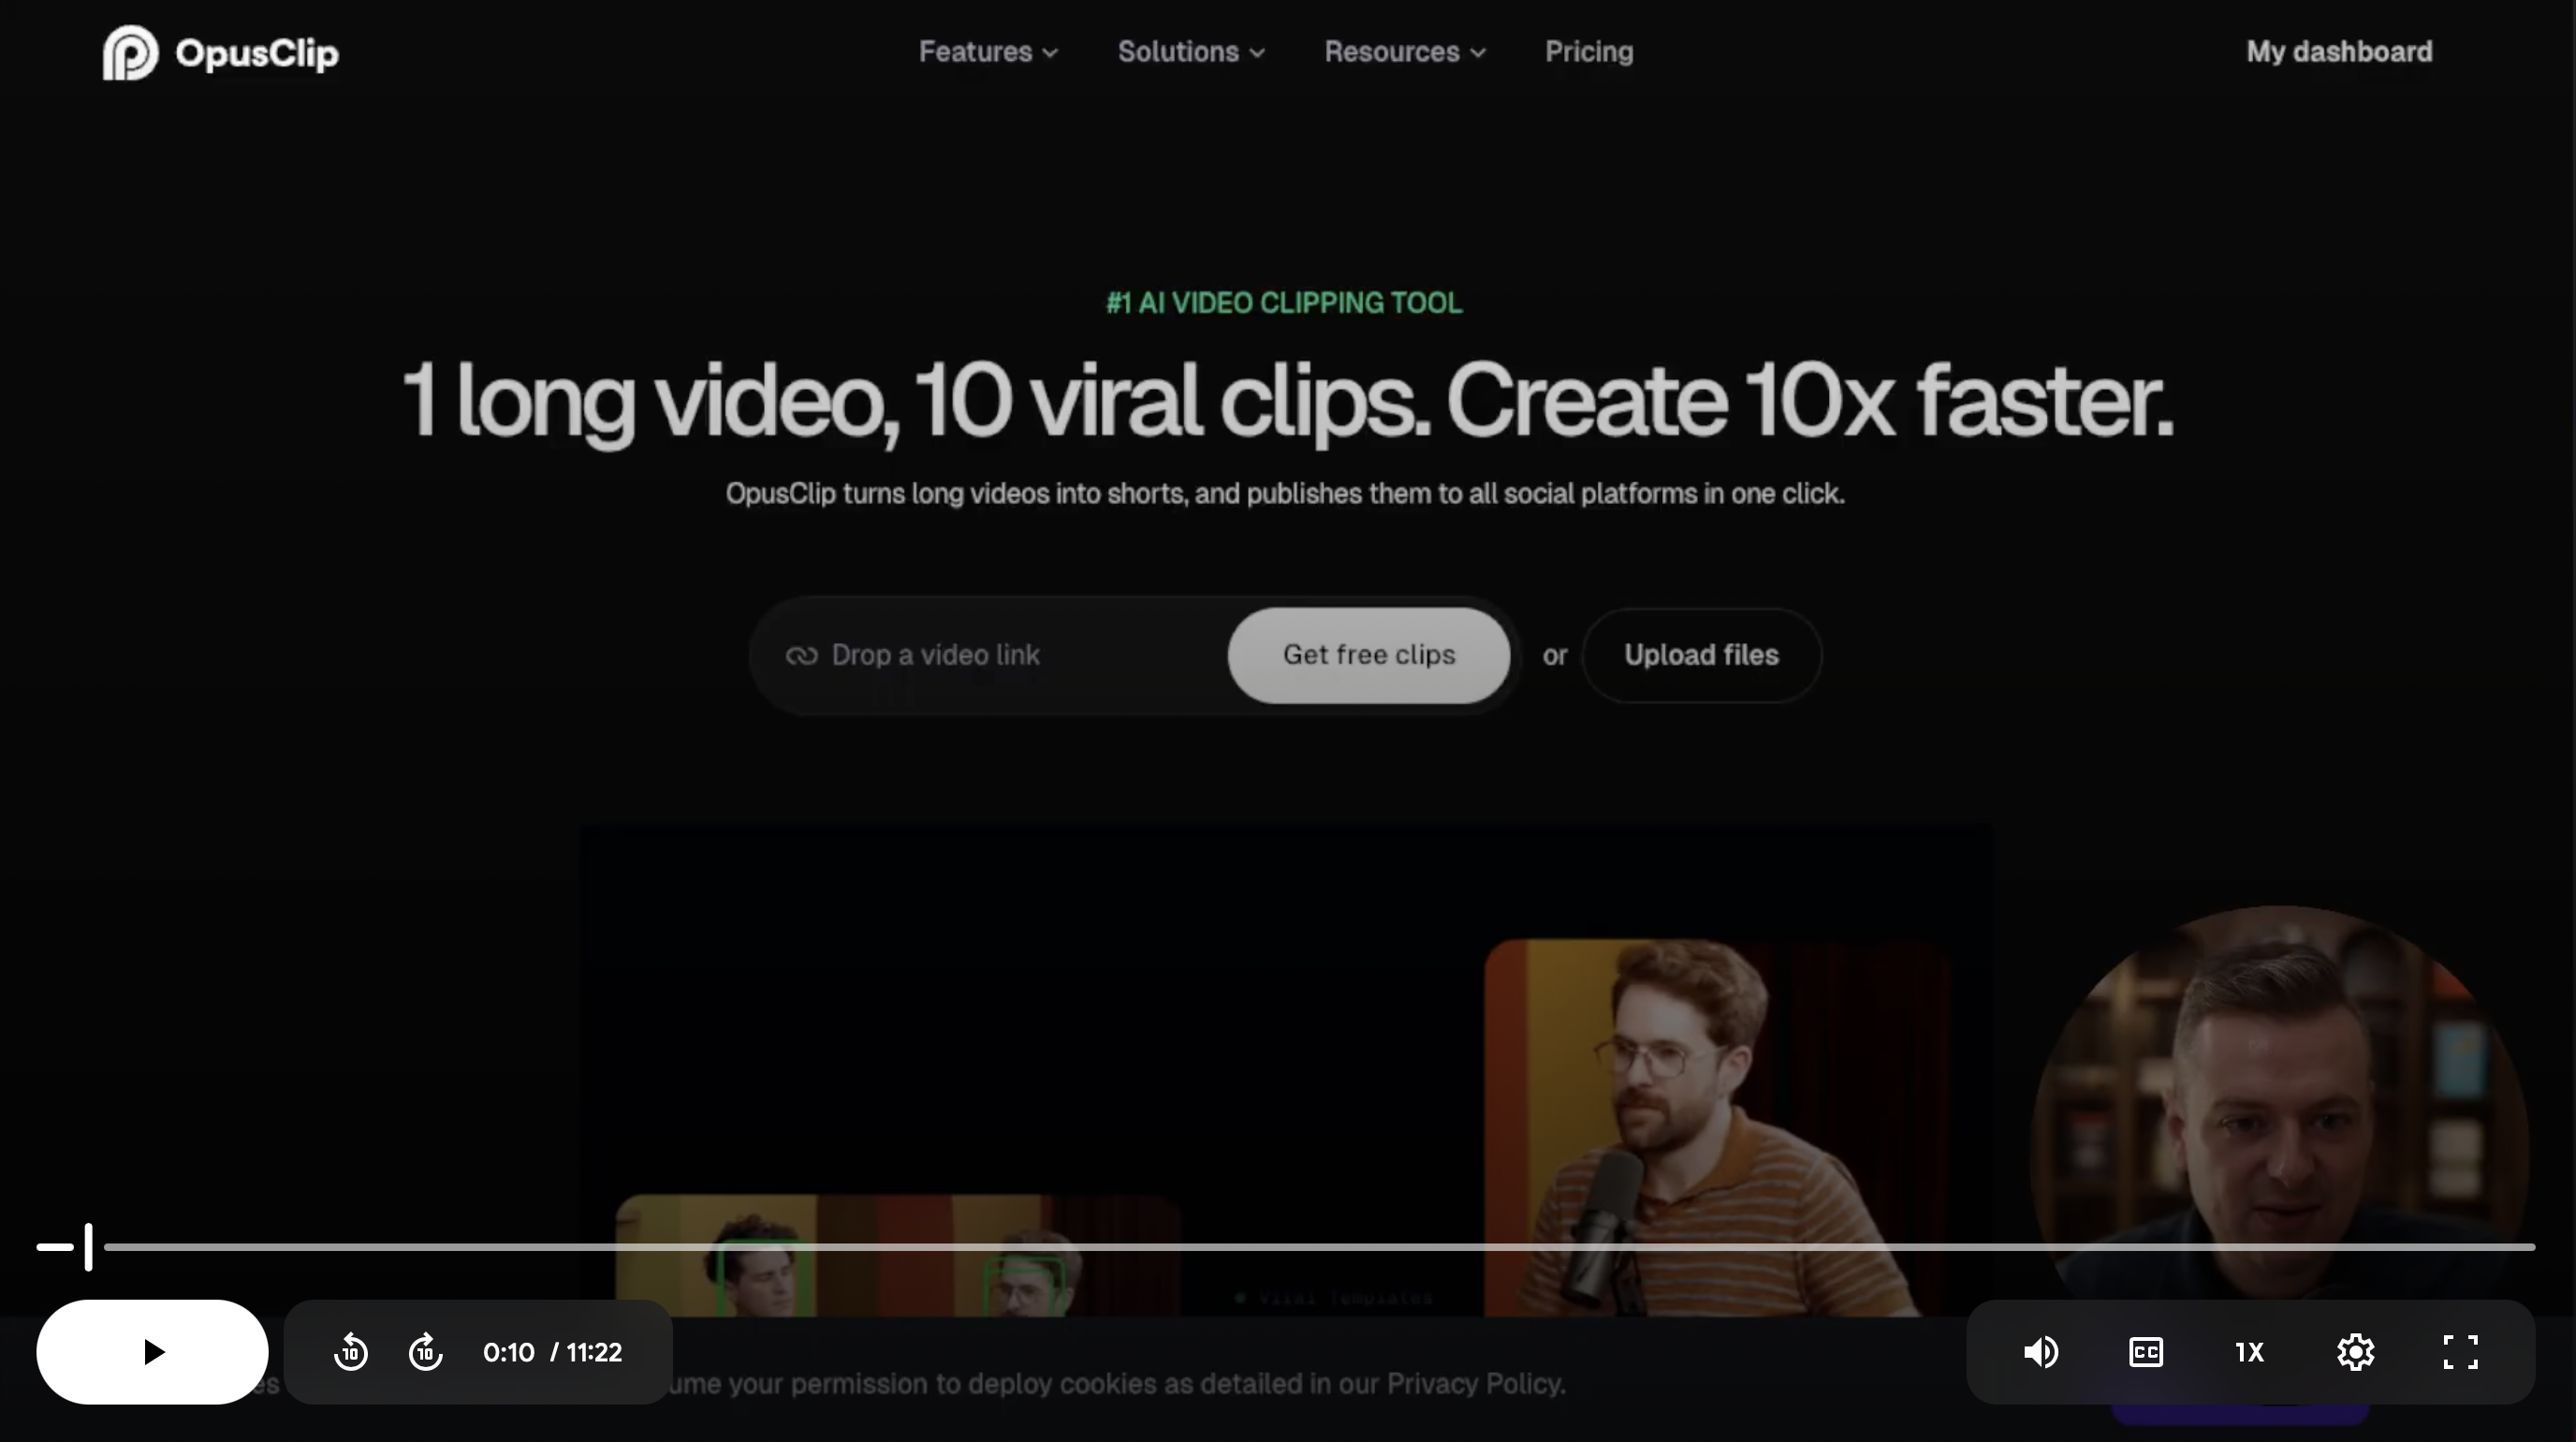The image size is (2576, 1442).
Task: Open video settings gear
Action: pos(2355,1352)
